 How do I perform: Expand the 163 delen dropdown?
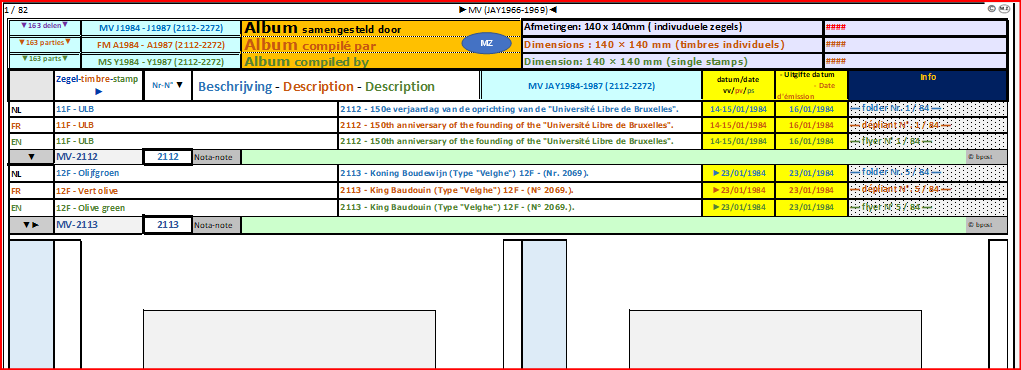[x=45, y=27]
